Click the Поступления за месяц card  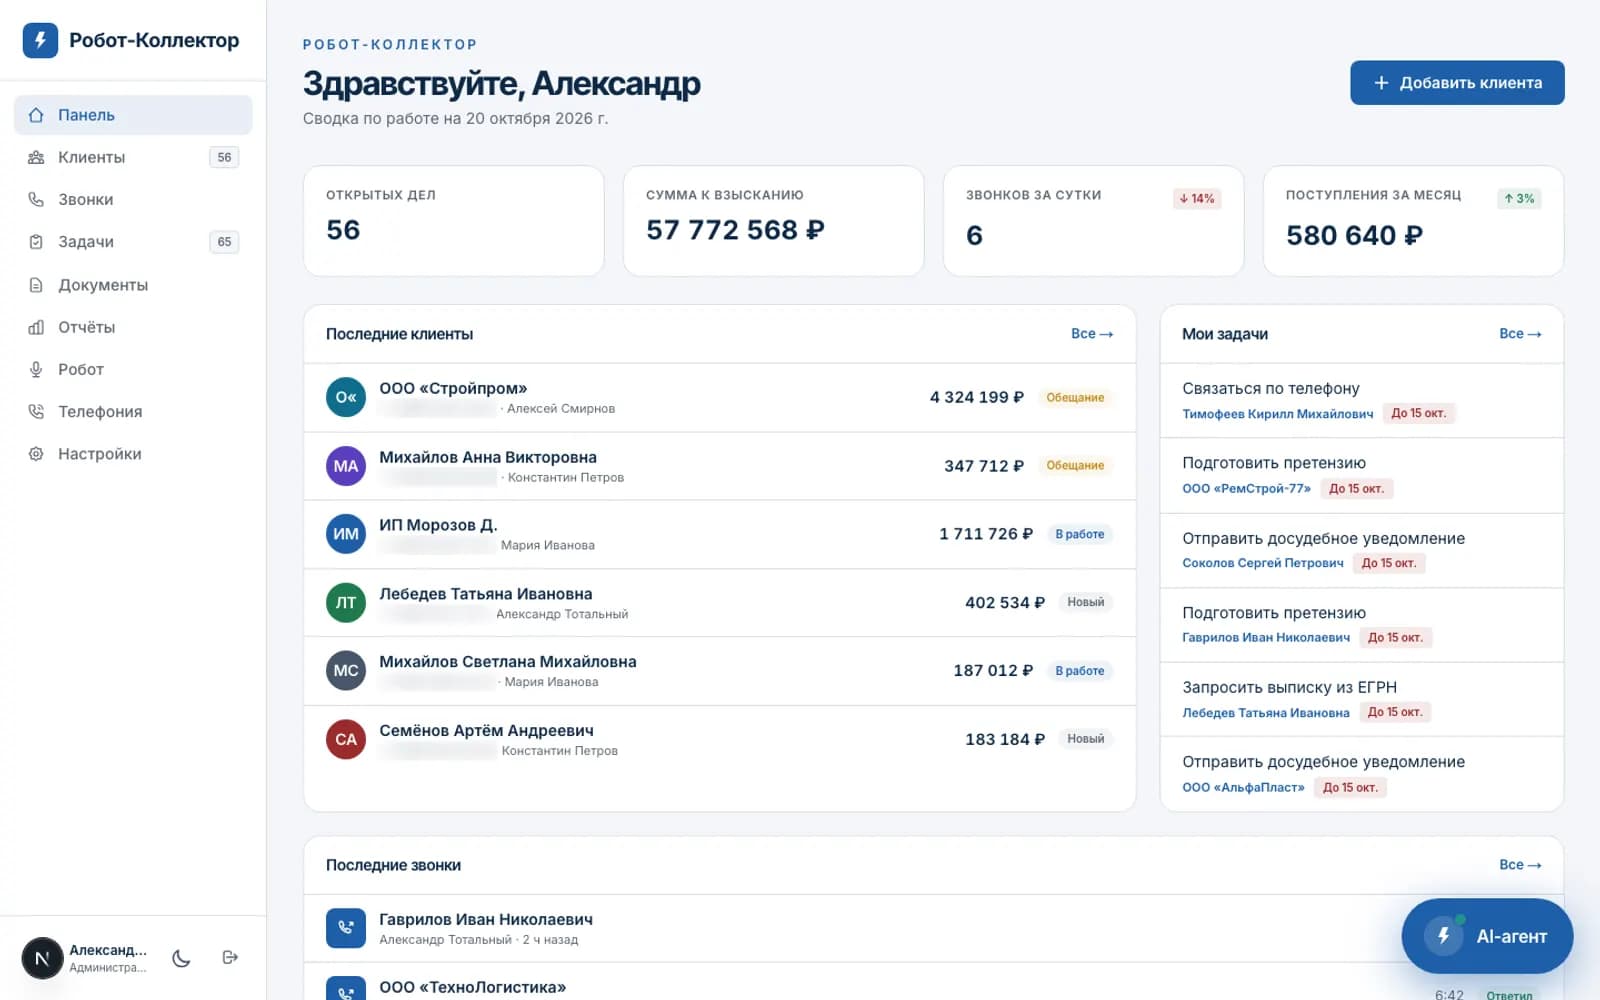(1414, 221)
